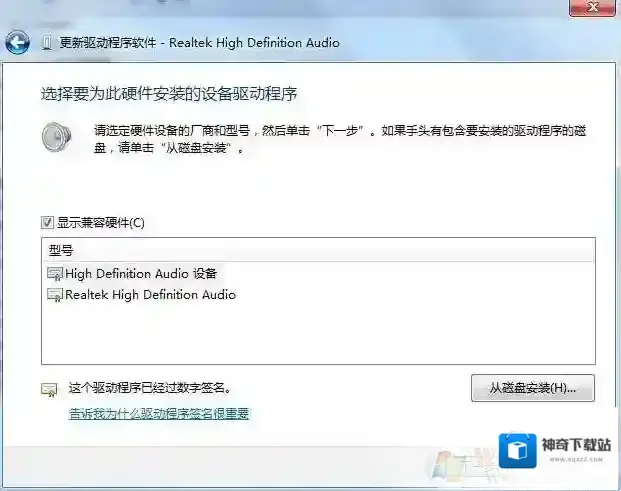Click the High Definition Audio 设备 driver icon
Screen dimensions: 621x491
point(54,274)
